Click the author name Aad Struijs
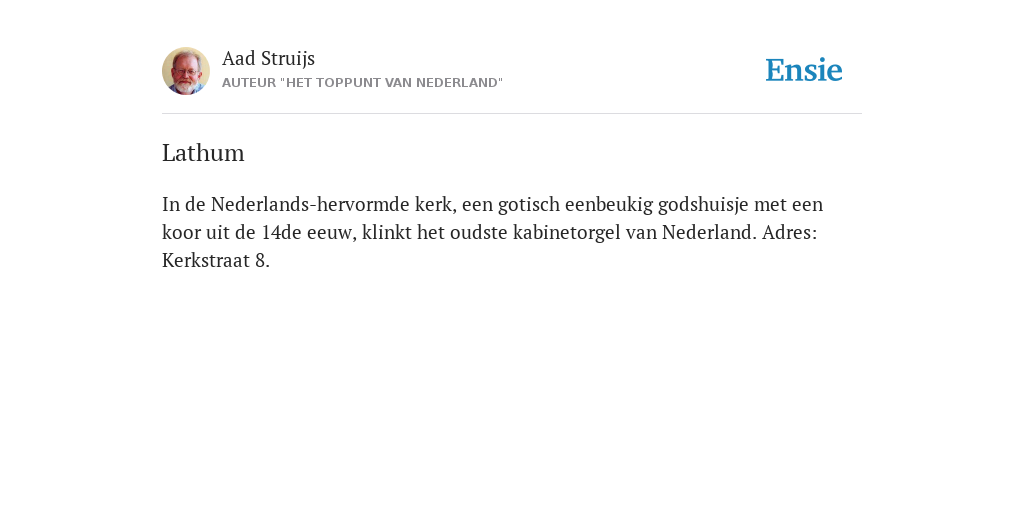The height and width of the screenshot is (512, 1024). [x=268, y=59]
